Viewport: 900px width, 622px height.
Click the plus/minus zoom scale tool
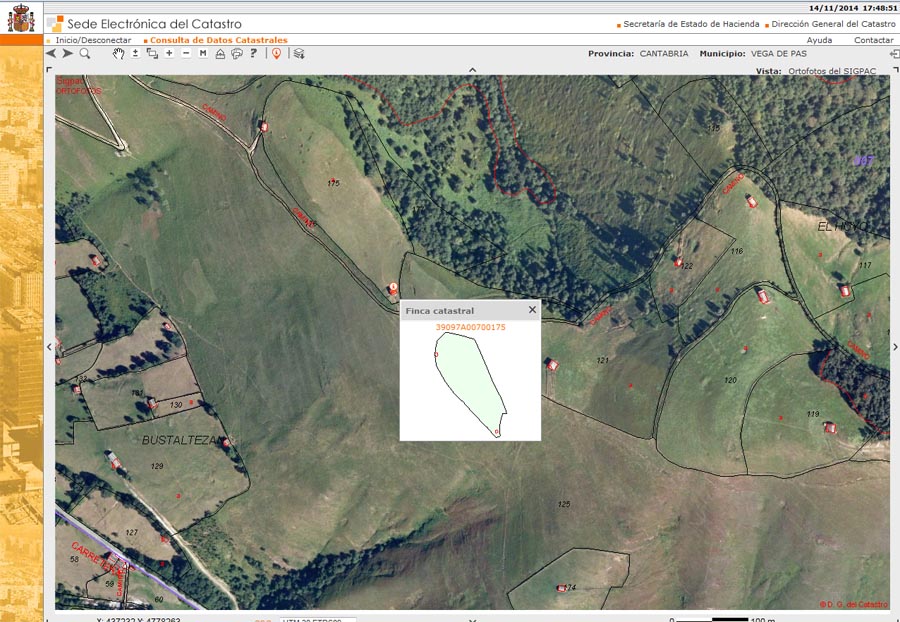[135, 53]
